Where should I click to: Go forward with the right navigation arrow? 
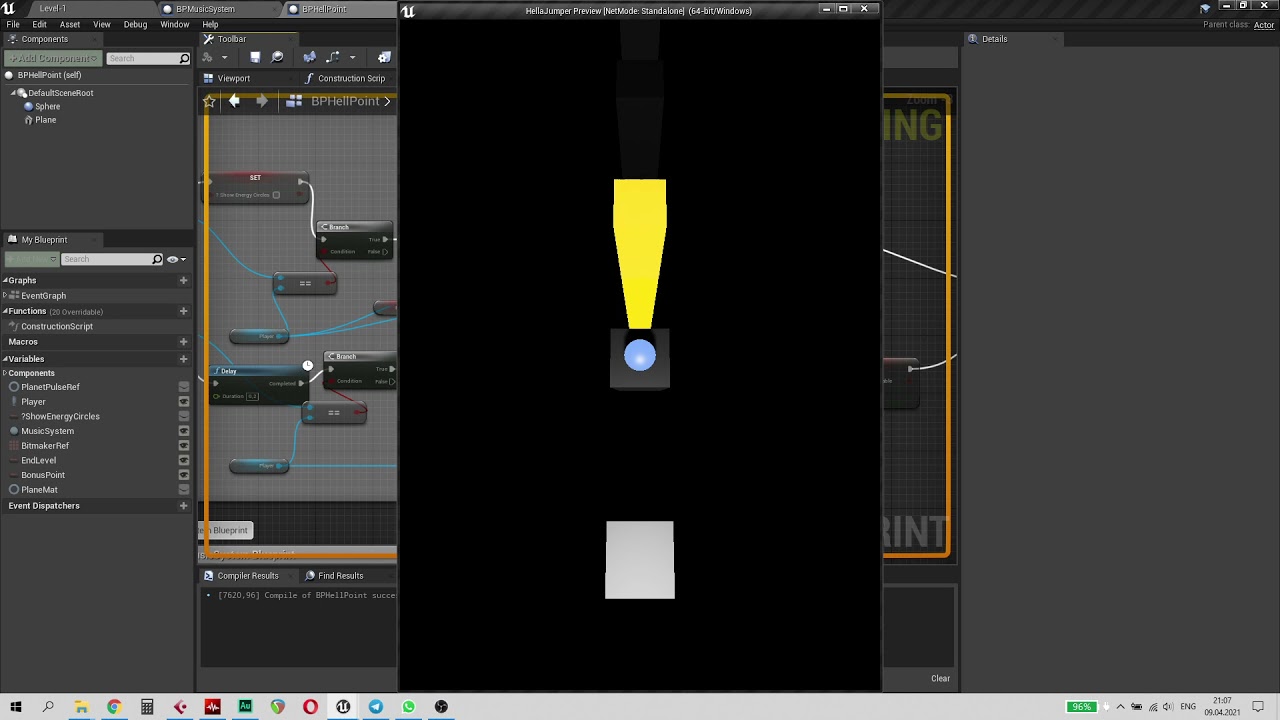tap(262, 101)
